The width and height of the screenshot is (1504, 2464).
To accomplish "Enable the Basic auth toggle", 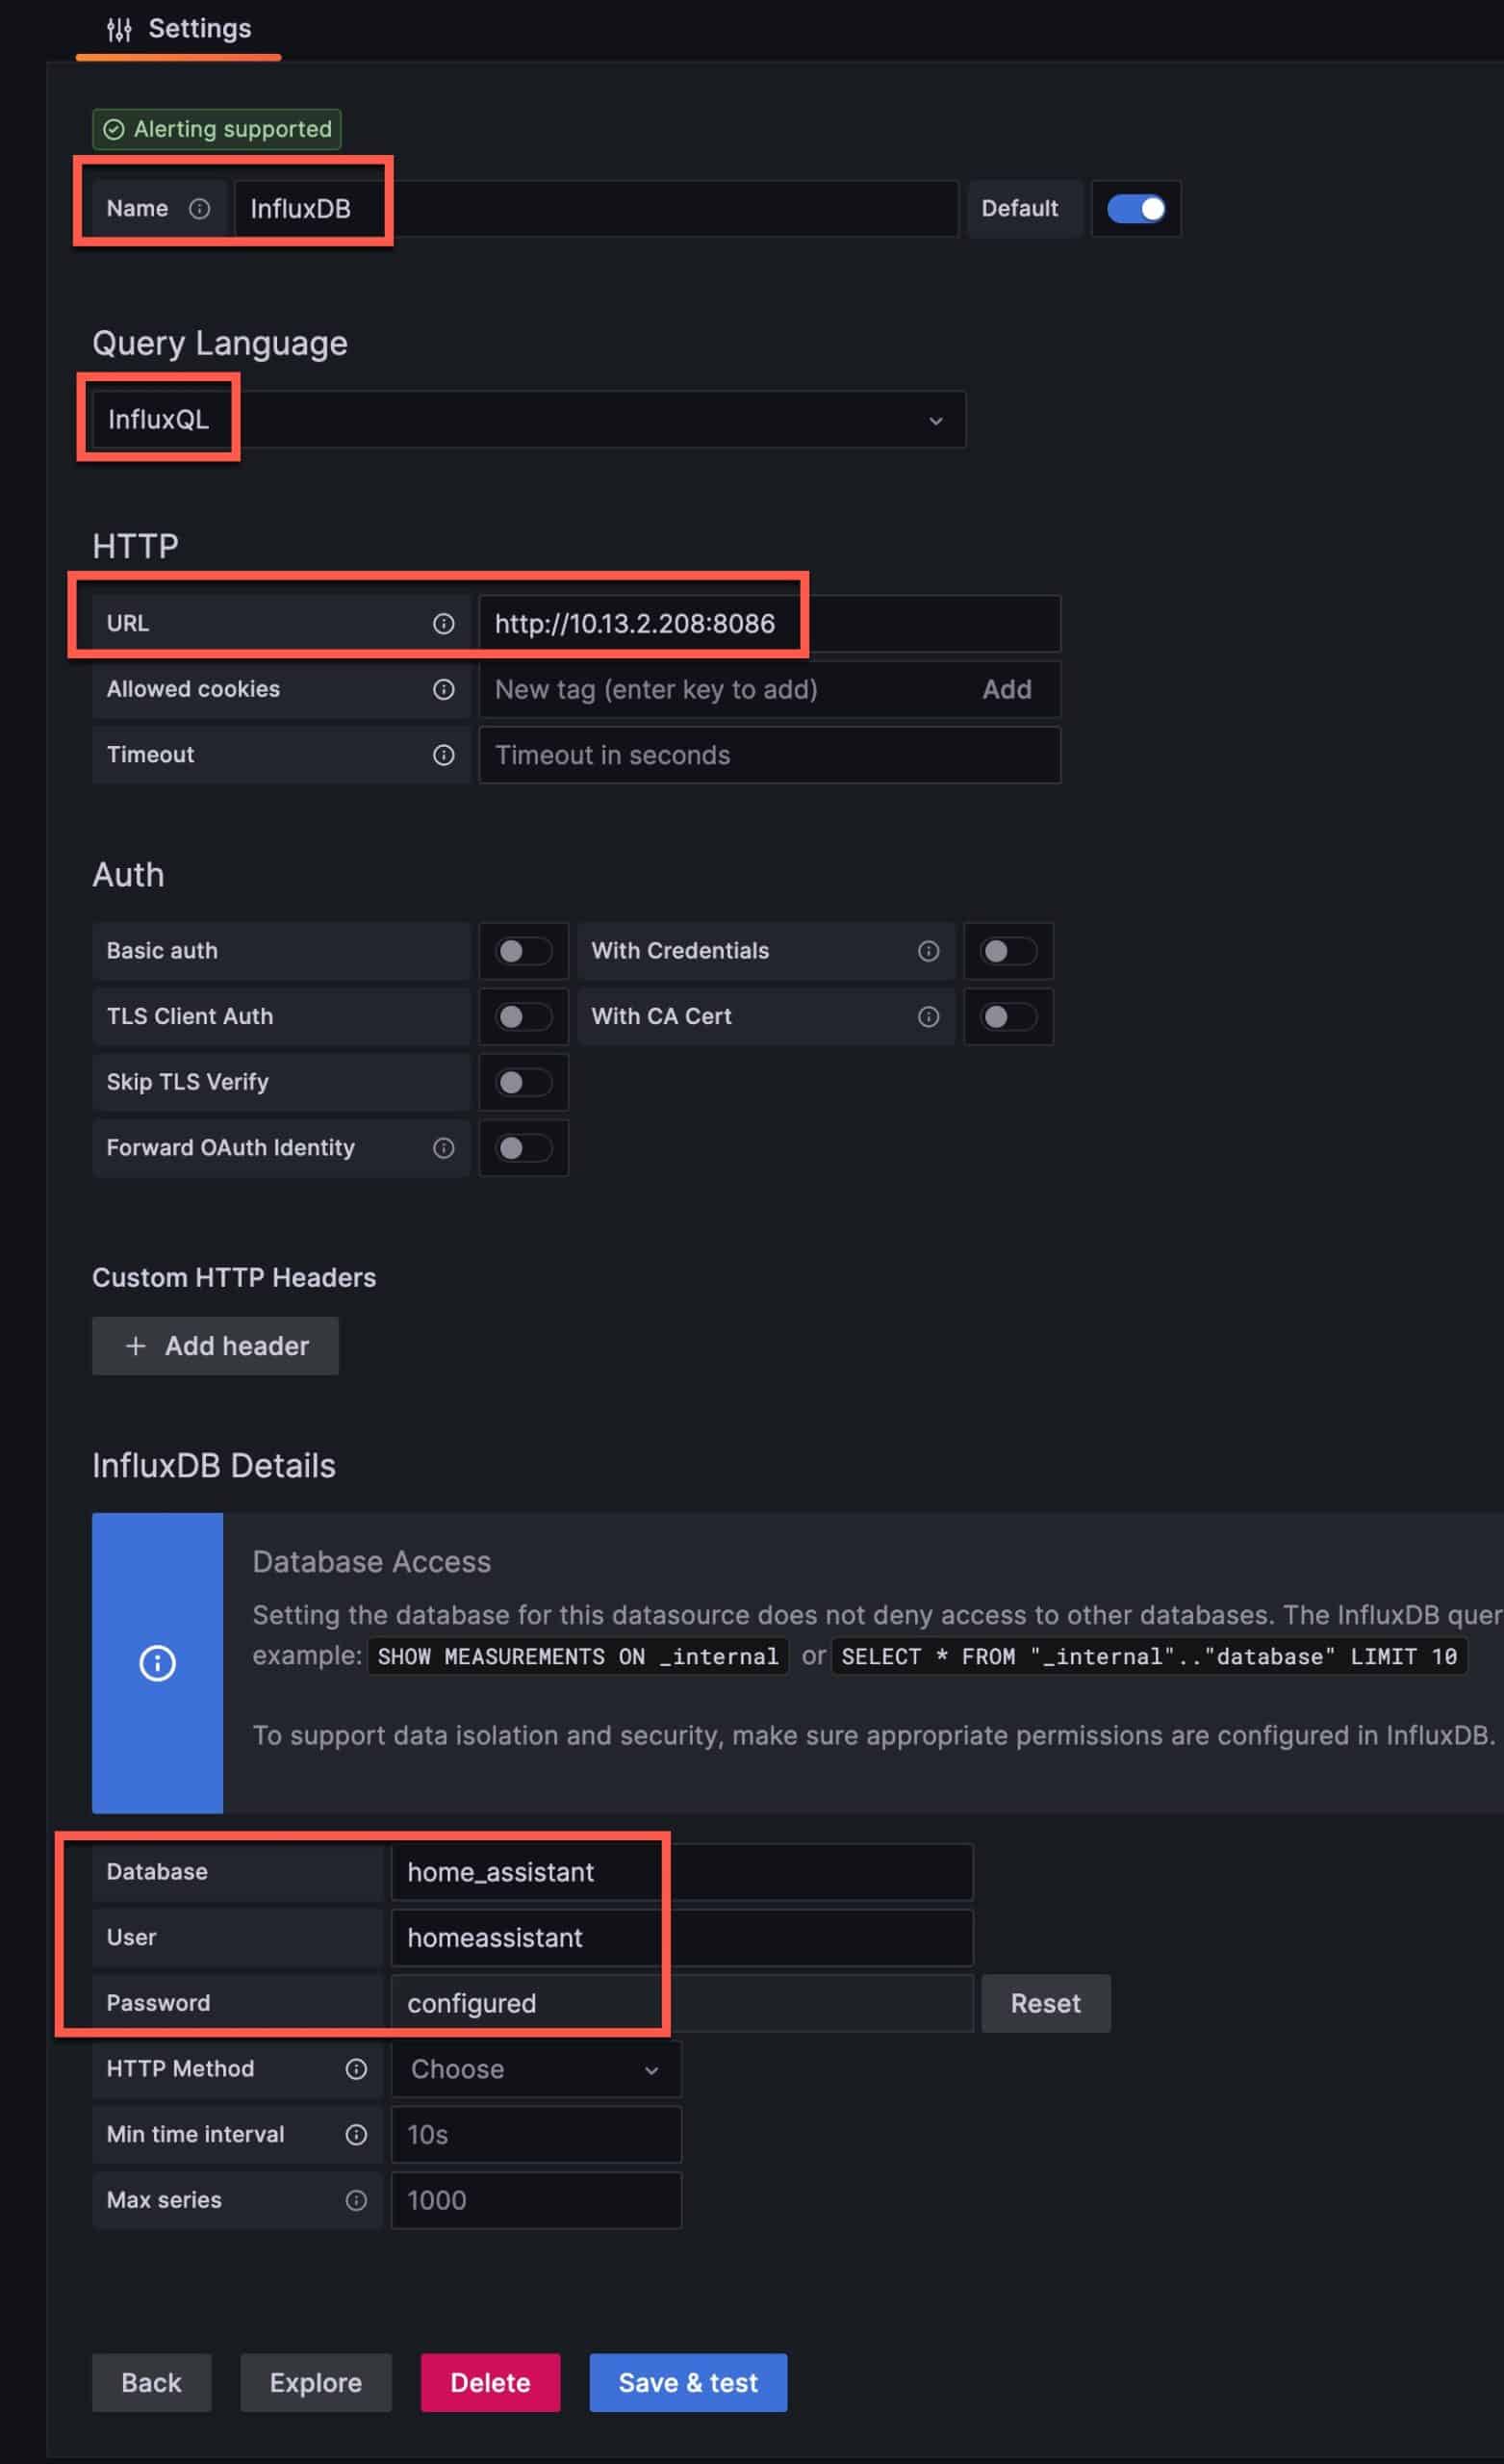I will pos(524,951).
